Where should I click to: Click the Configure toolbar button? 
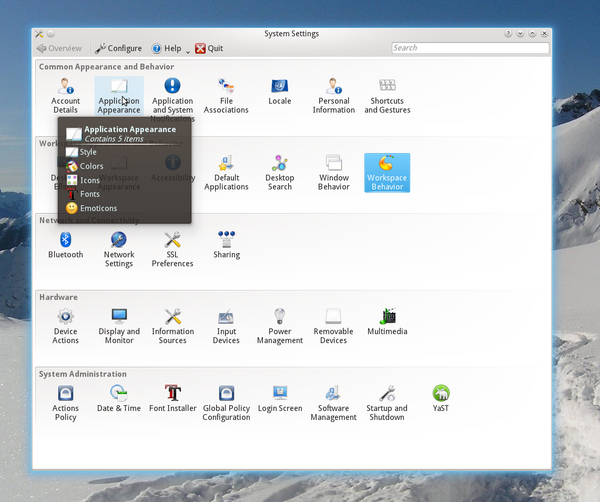(119, 48)
